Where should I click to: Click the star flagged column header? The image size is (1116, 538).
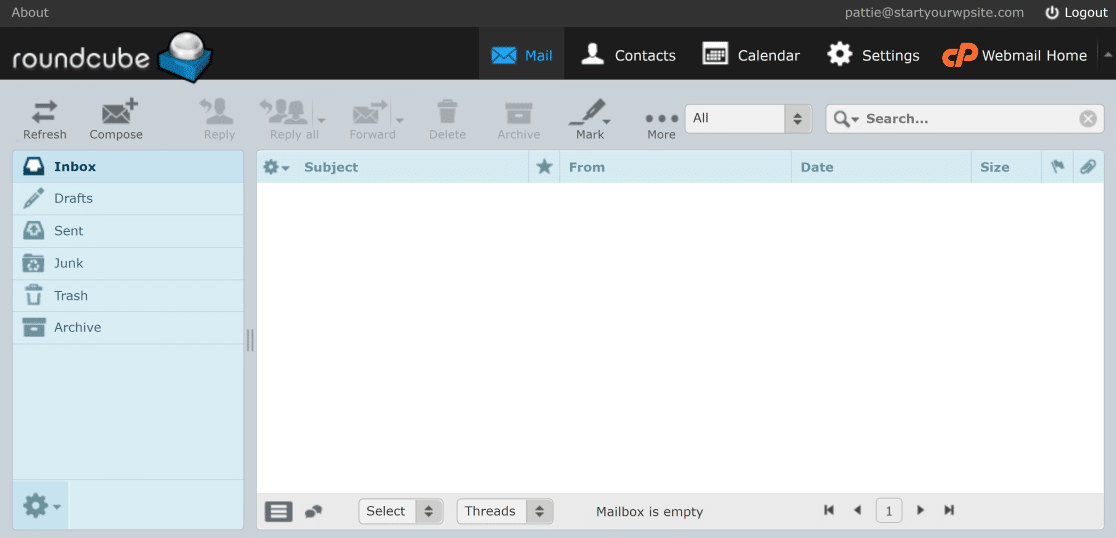[544, 167]
